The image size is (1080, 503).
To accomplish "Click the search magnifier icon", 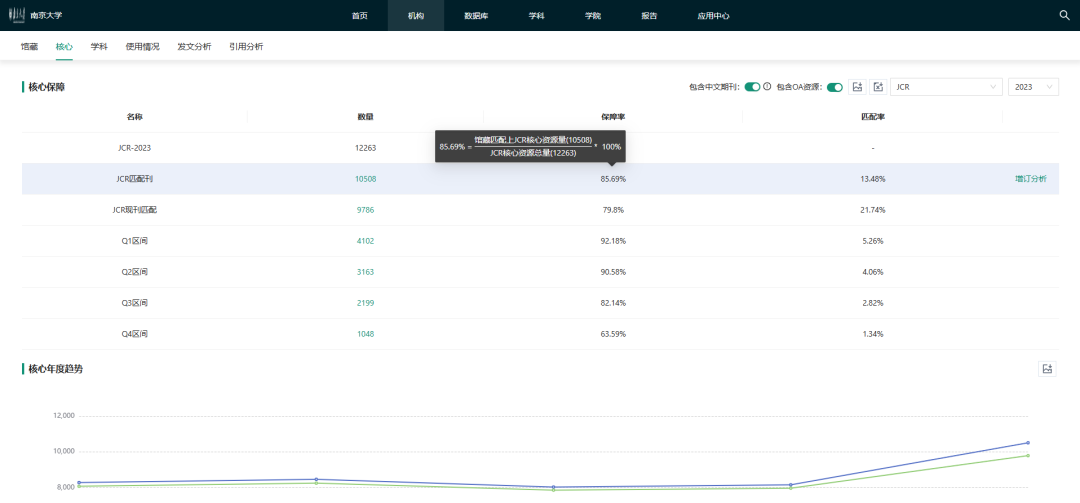I will click(x=1064, y=15).
